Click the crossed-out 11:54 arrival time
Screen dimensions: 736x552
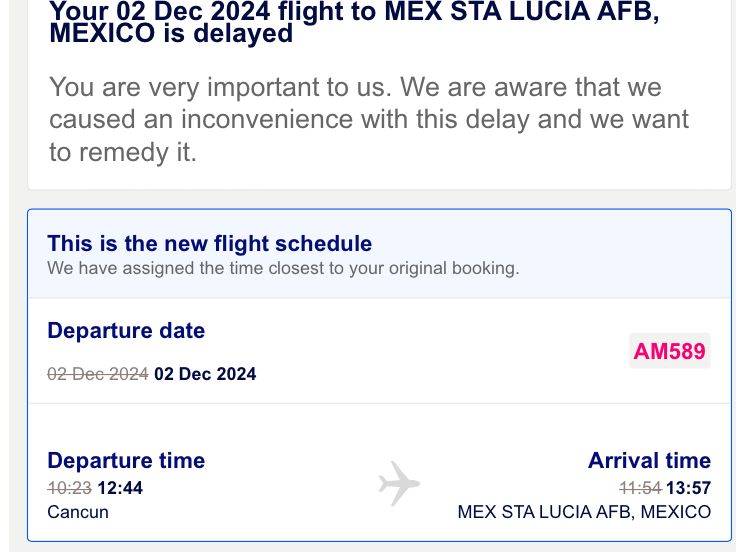coord(640,488)
